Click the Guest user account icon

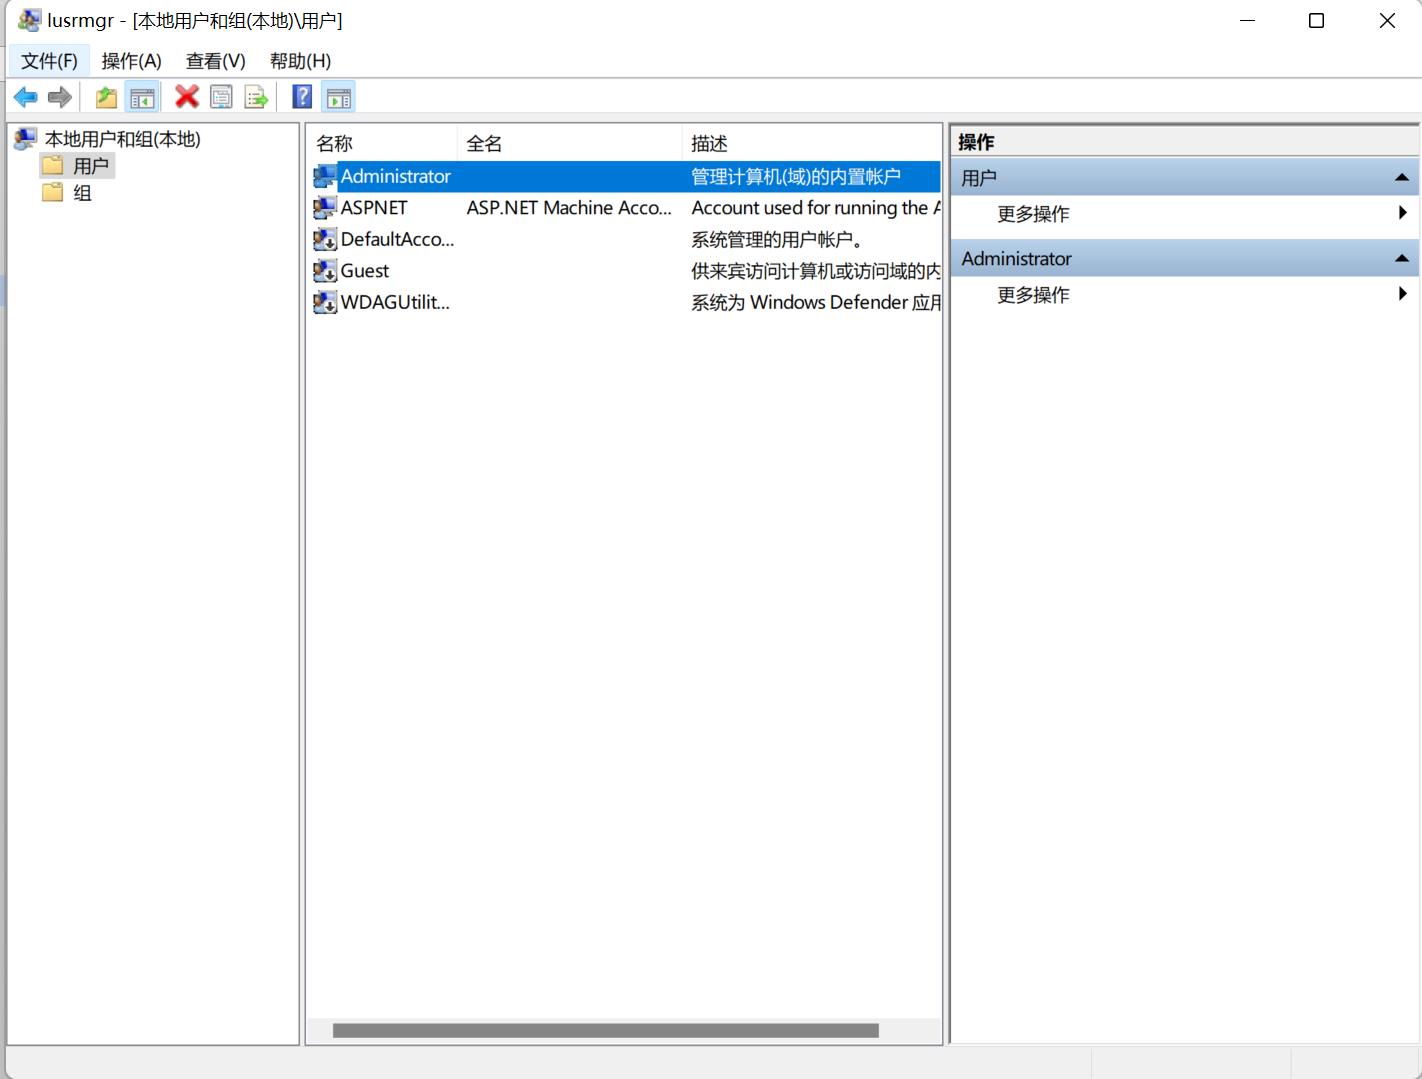pyautogui.click(x=325, y=271)
